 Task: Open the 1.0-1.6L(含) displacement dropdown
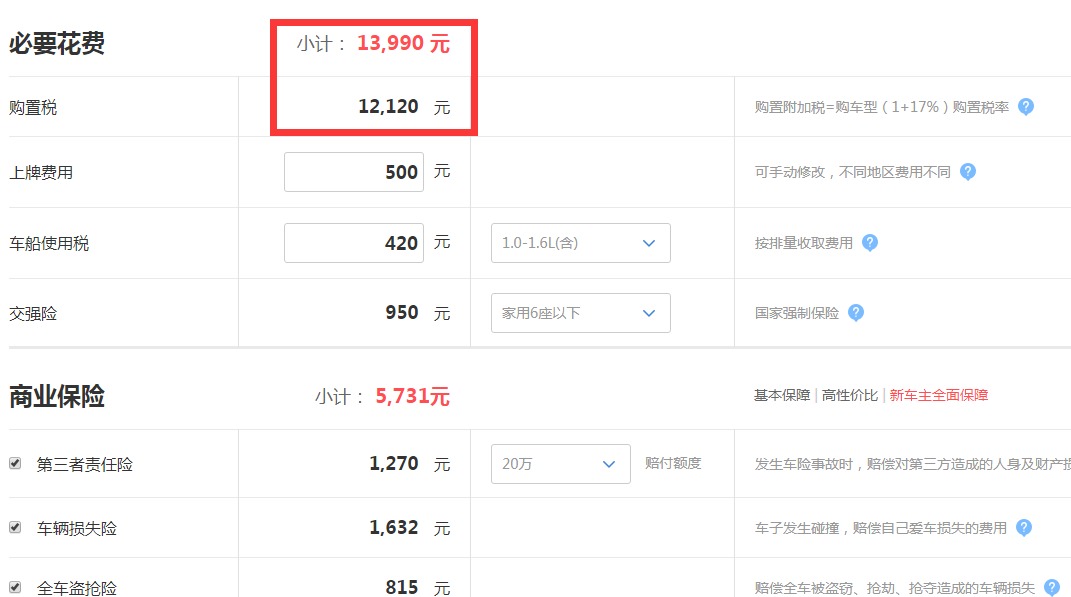(x=581, y=242)
